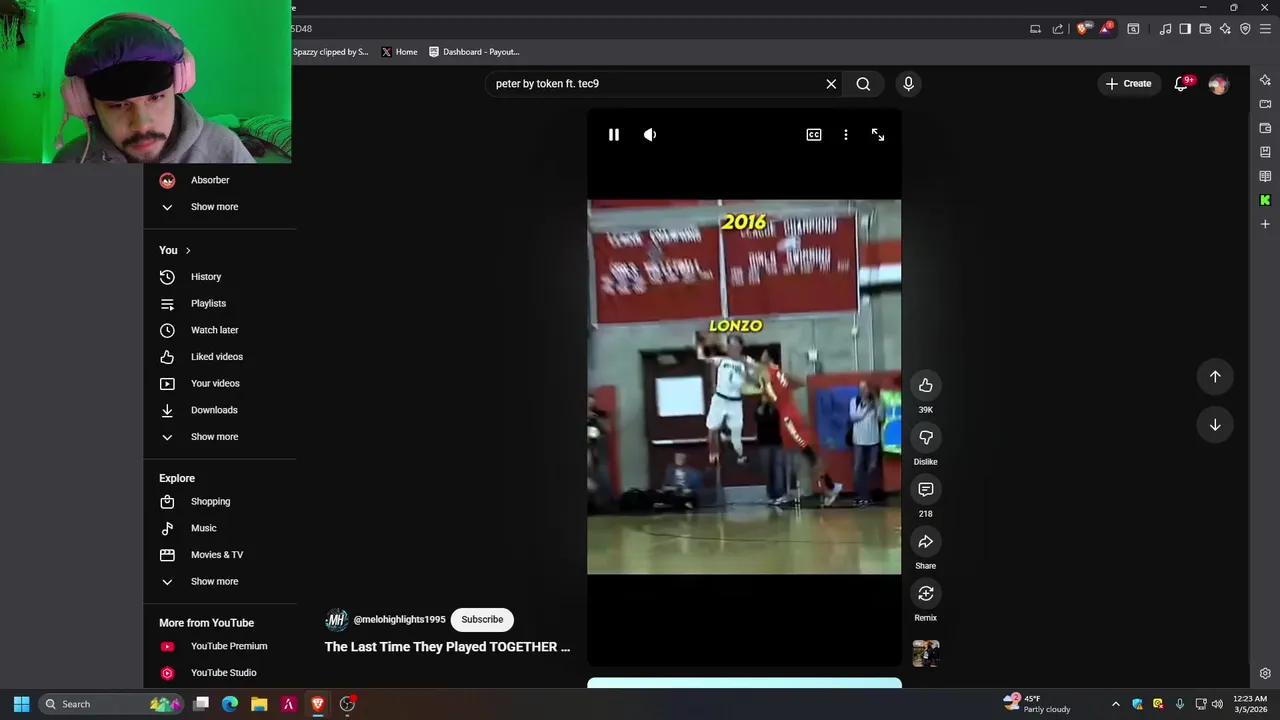The width and height of the screenshot is (1280, 720).
Task: Open the Brave VPN shield icon
Action: 1245,29
